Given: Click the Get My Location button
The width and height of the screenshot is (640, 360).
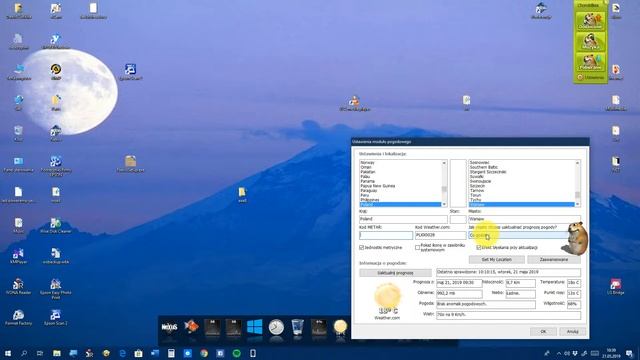Looking at the screenshot, I should click(x=497, y=260).
